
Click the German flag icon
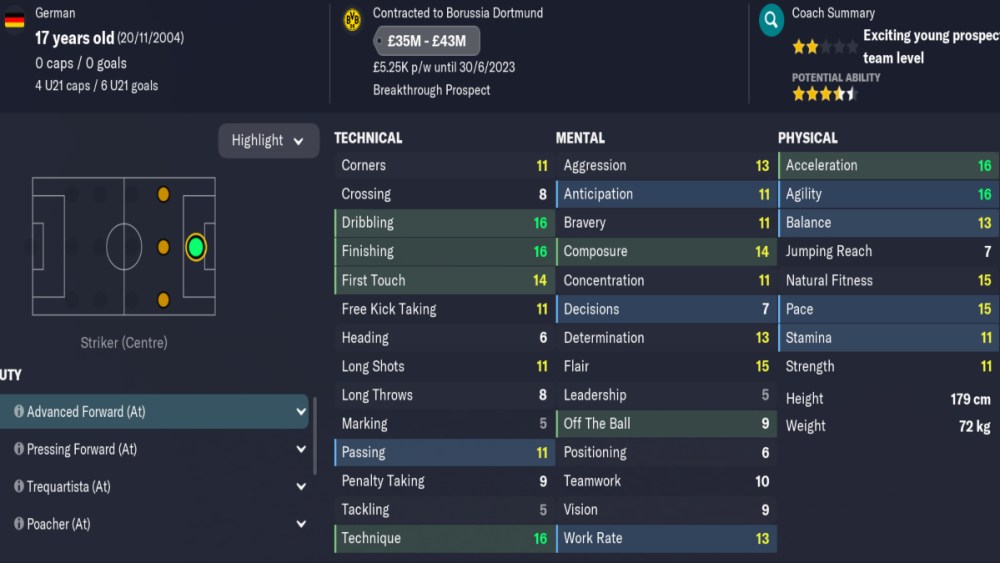click(x=15, y=19)
